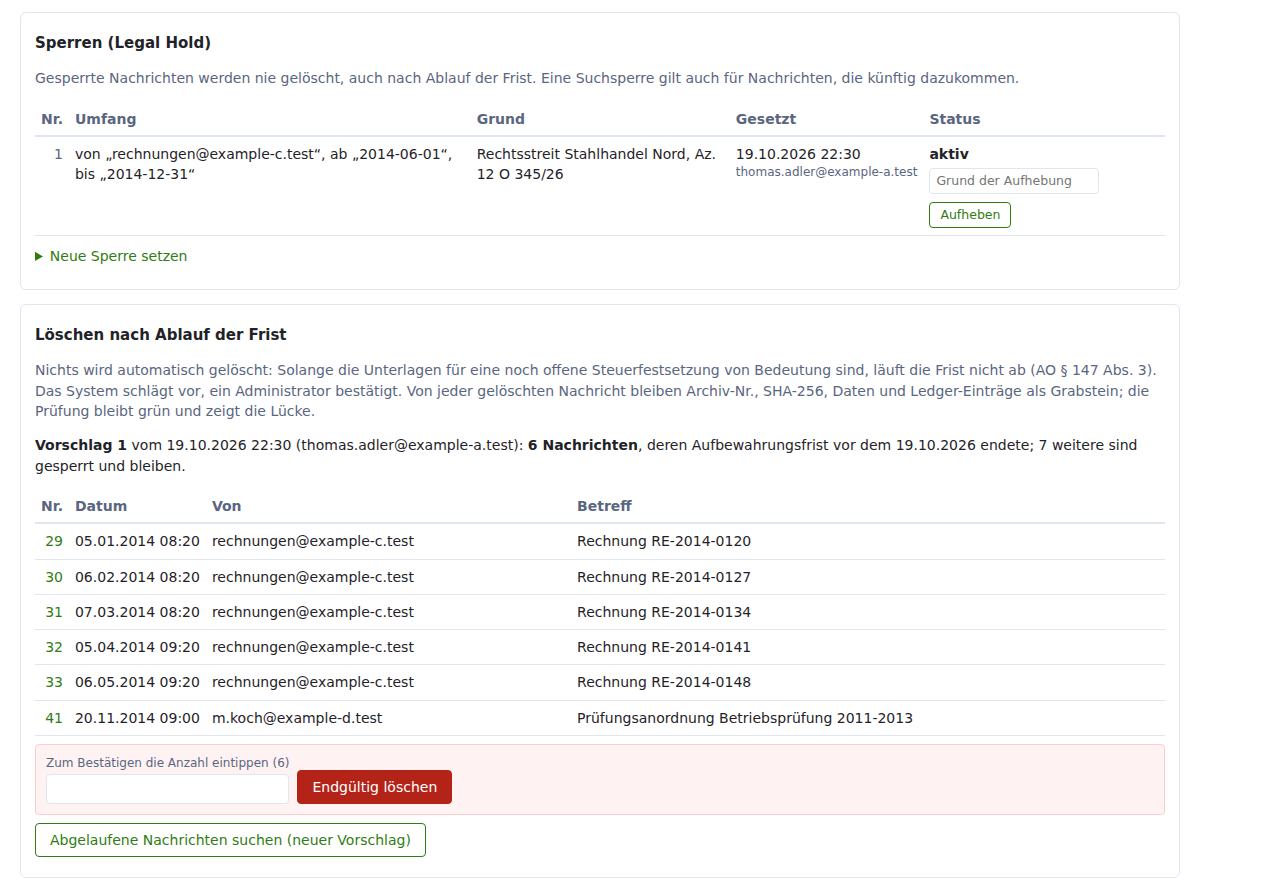This screenshot has height=890, width=1280.
Task: Click date "05.01.2014 08:20"
Action: click(137, 541)
